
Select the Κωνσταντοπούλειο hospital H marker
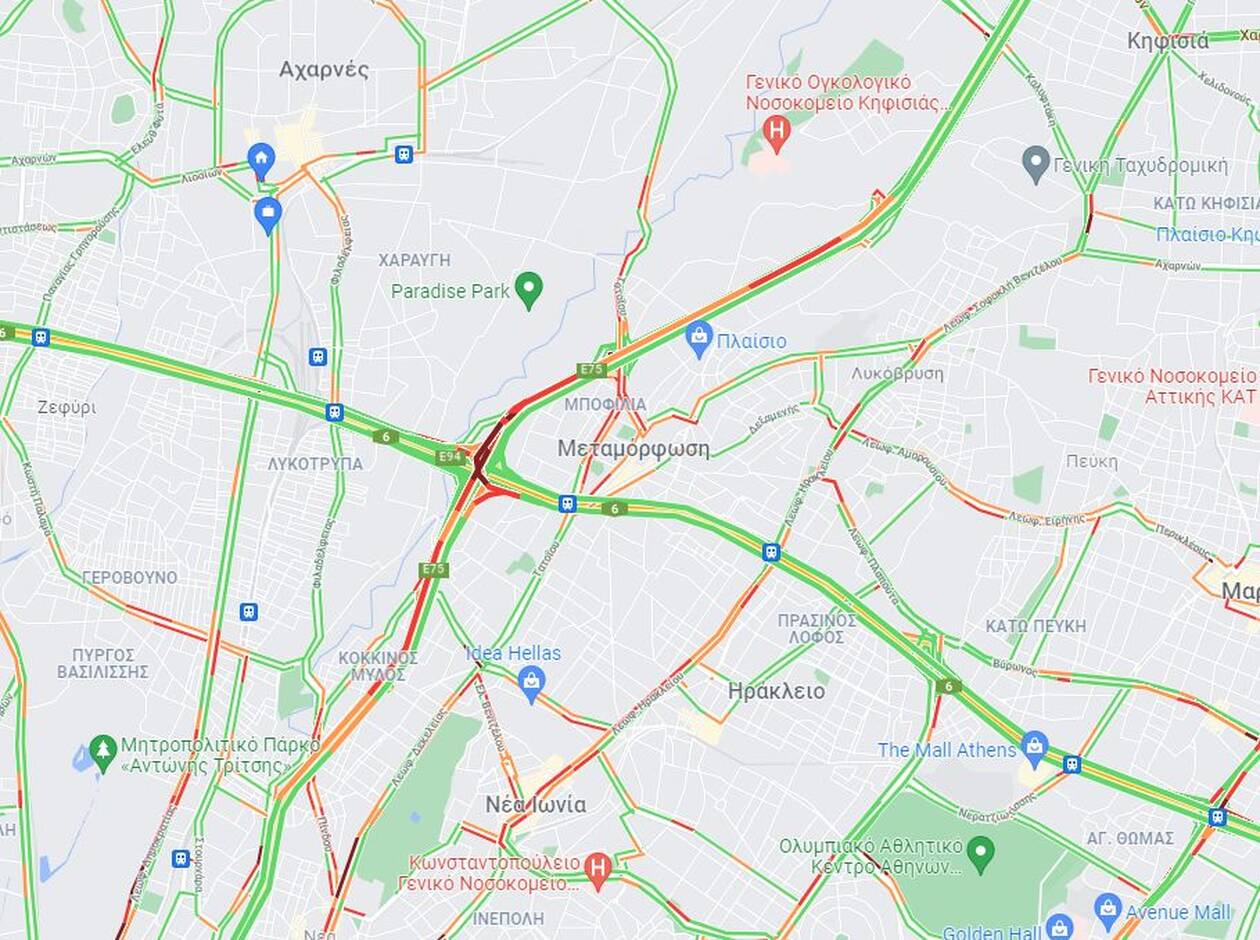598,867
